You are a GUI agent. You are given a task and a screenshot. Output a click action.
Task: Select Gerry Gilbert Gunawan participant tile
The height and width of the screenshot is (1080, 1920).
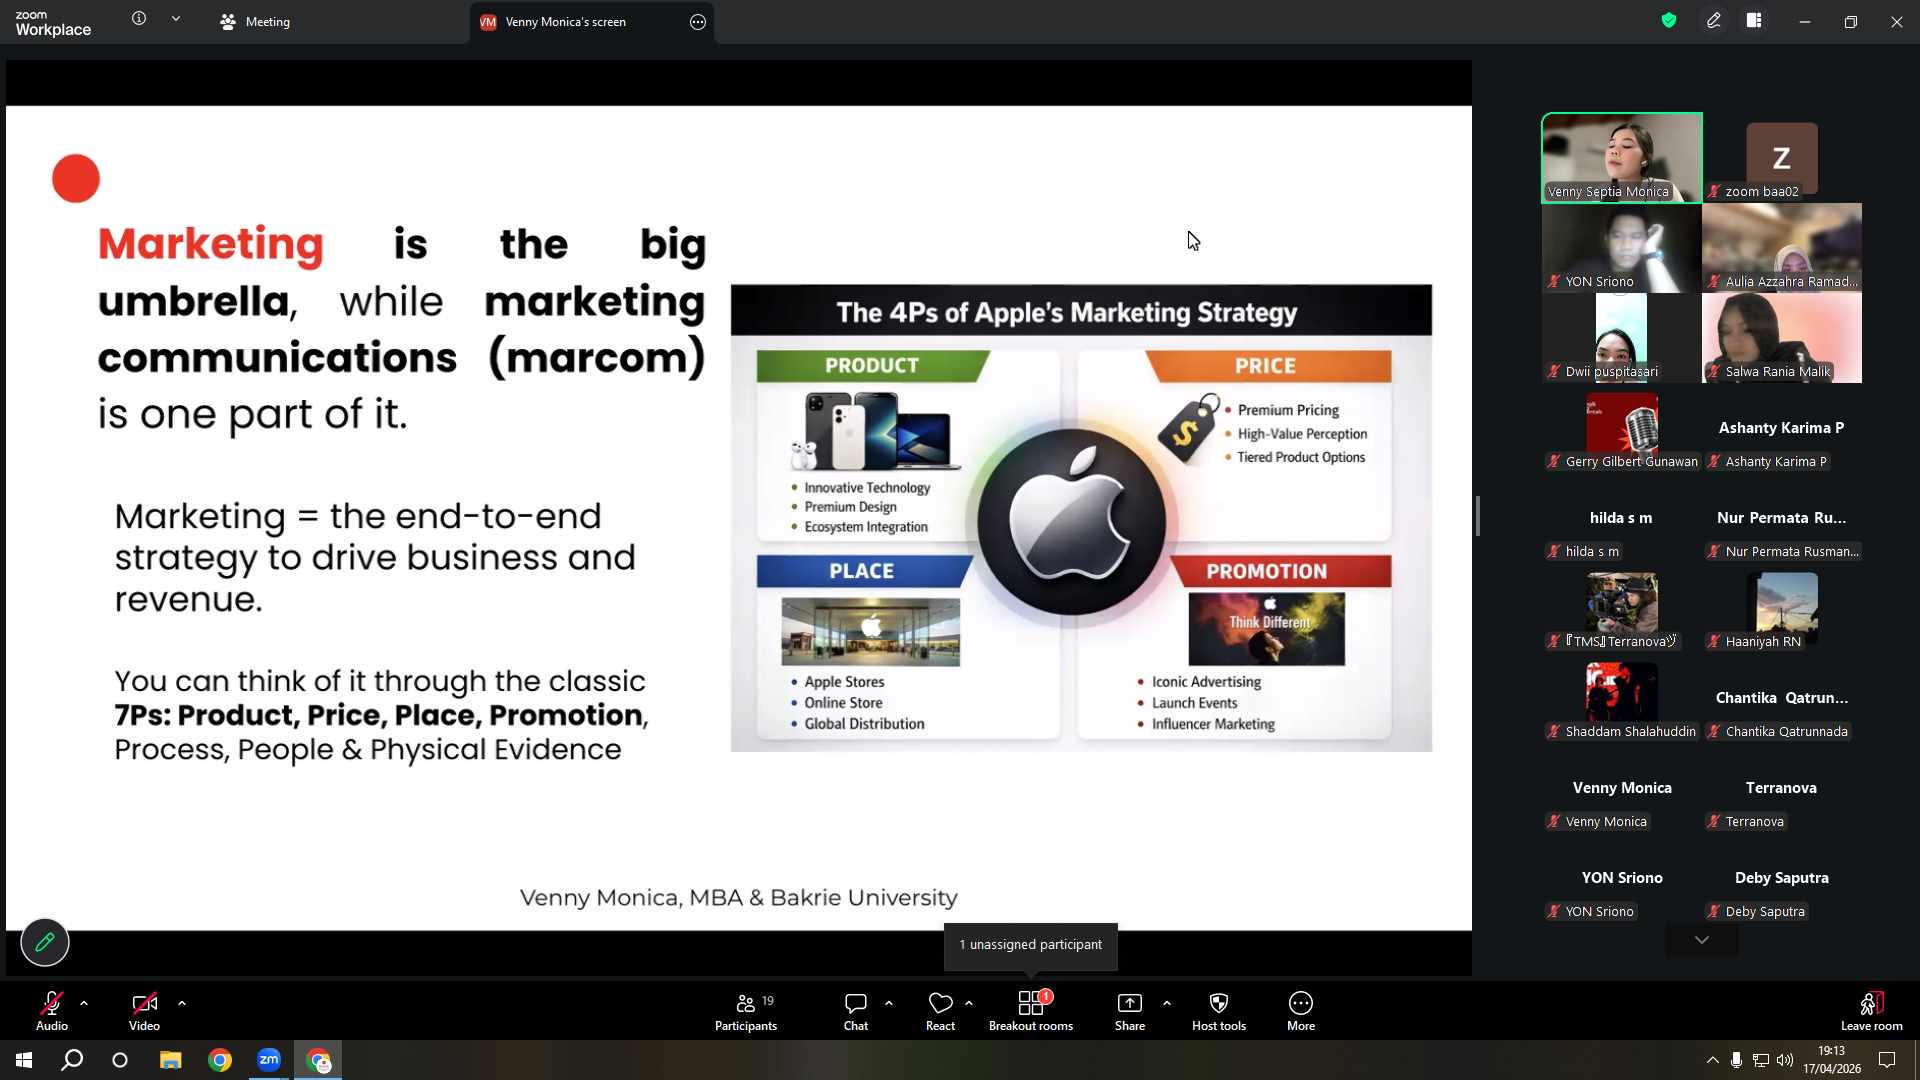1622,428
